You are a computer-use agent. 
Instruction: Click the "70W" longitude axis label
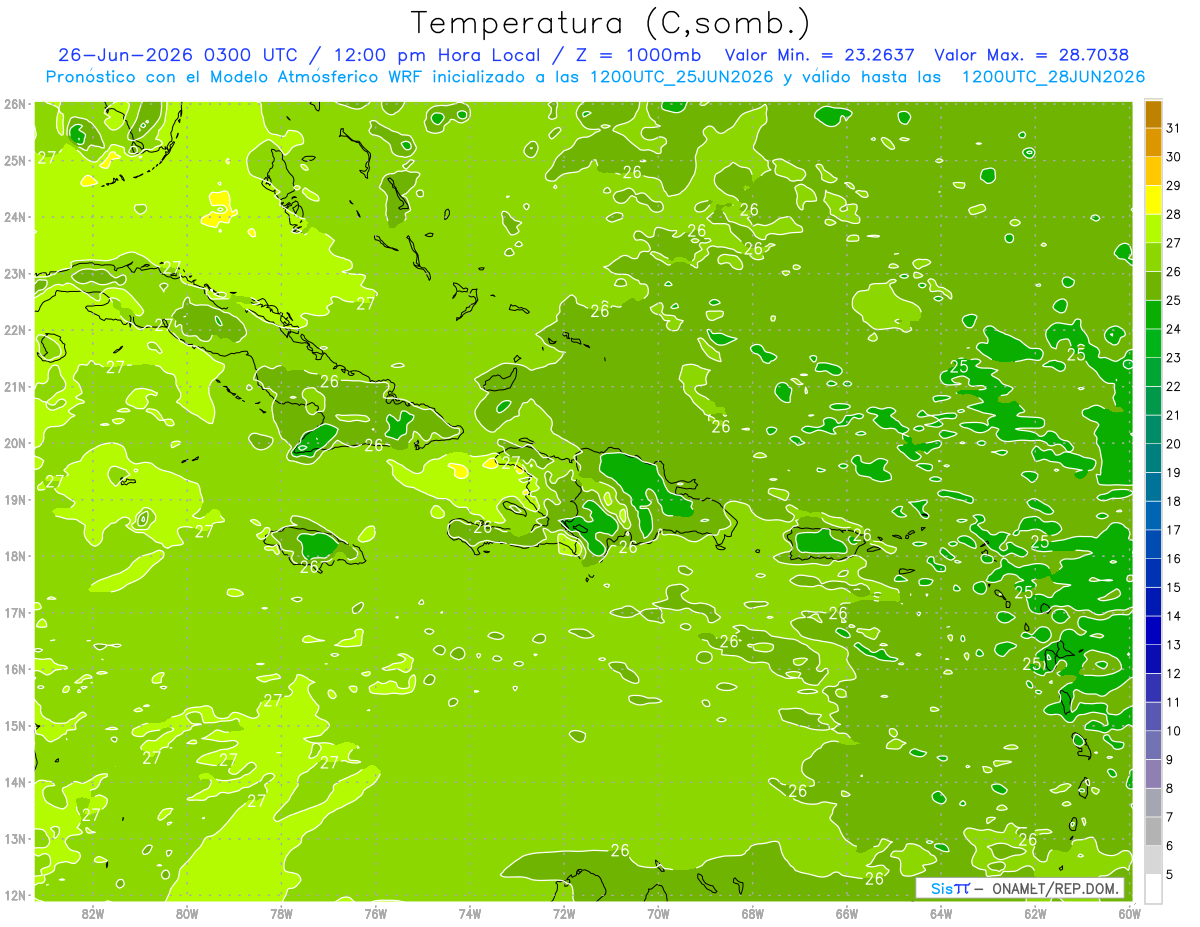(658, 913)
